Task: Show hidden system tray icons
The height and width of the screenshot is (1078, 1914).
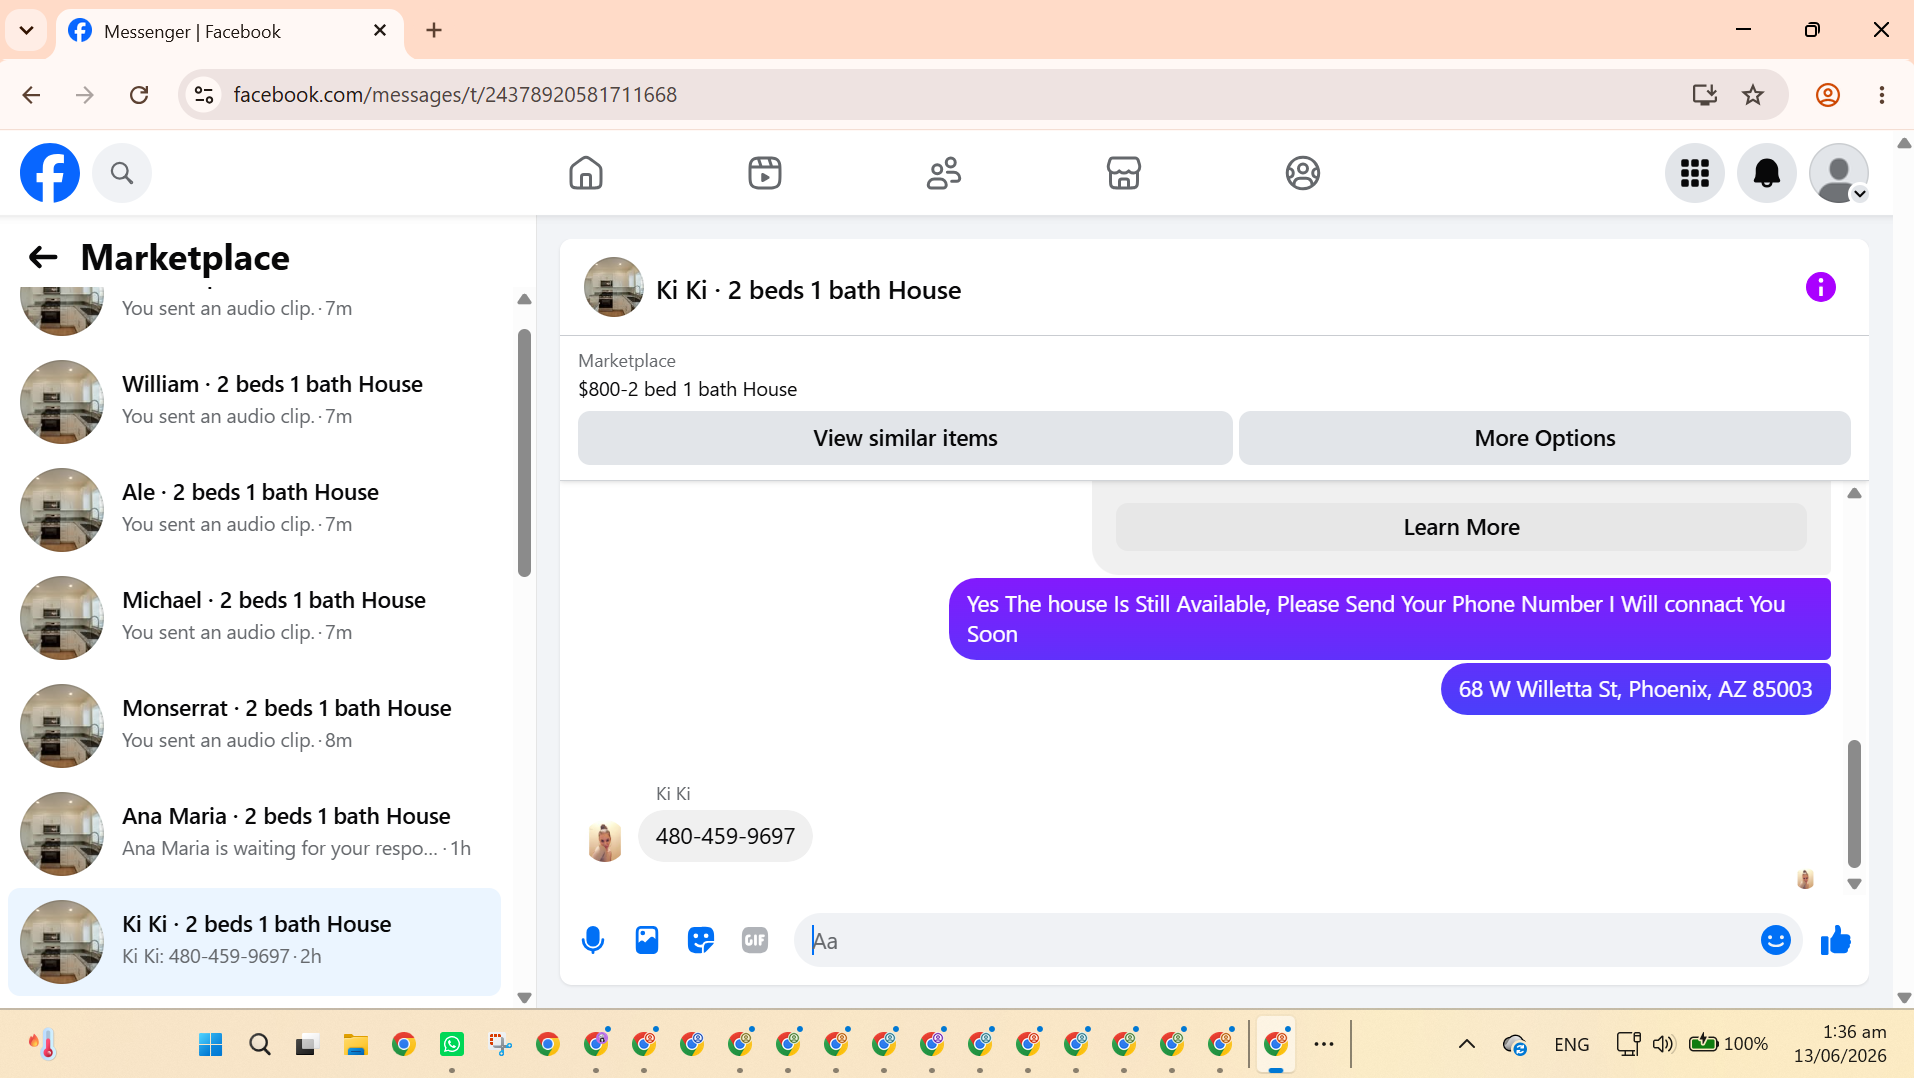Action: coord(1467,1044)
